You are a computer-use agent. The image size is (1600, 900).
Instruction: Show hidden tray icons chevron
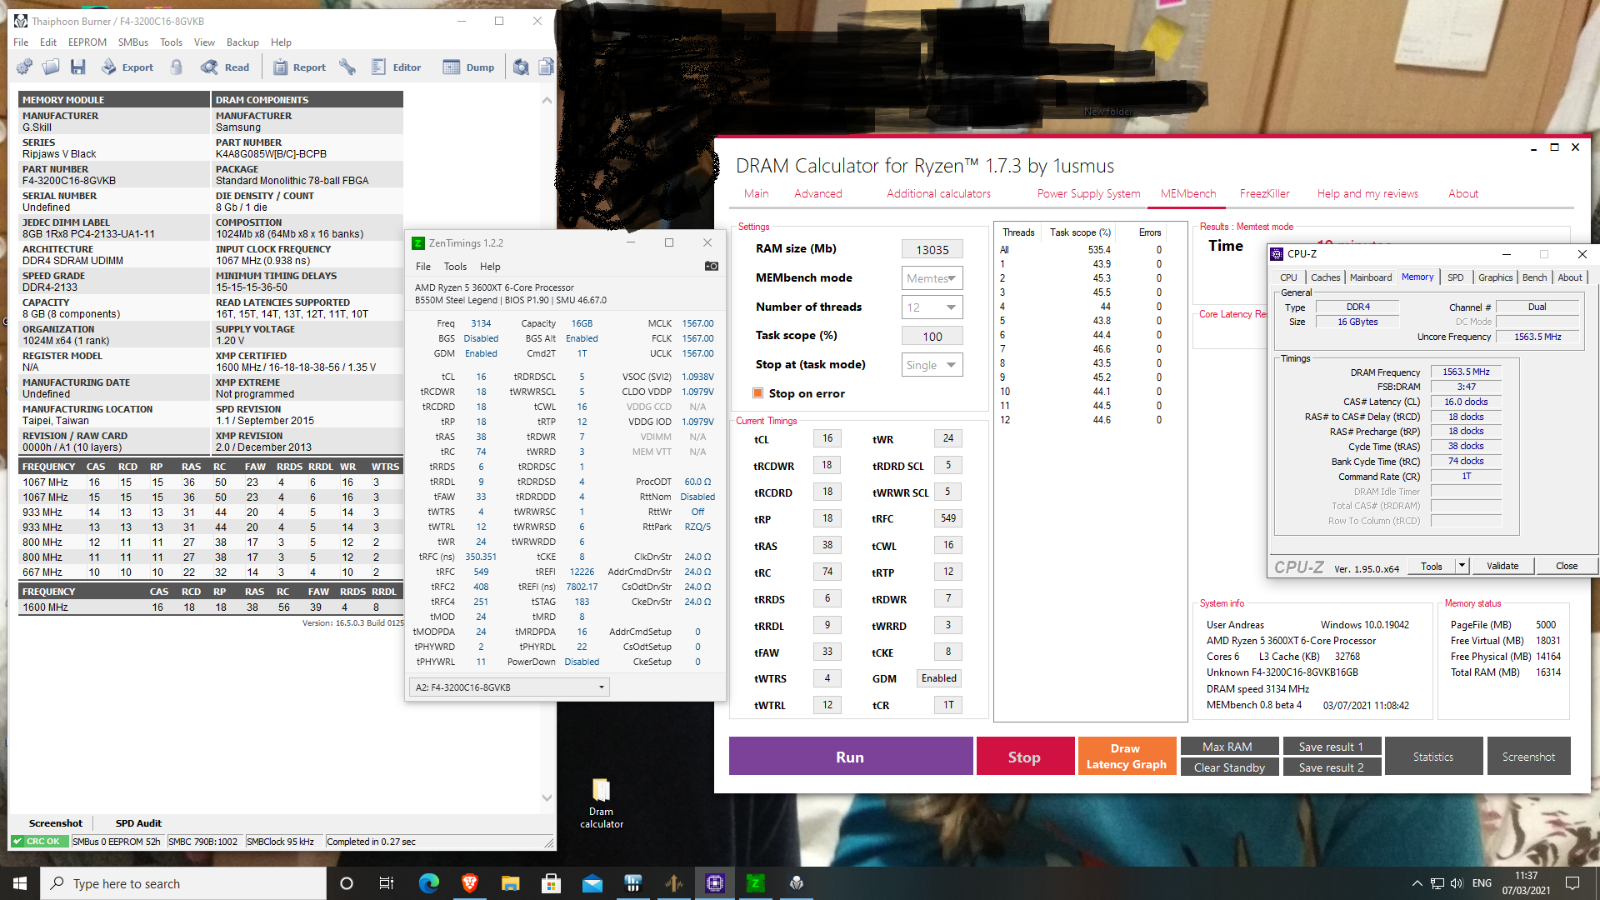point(1417,883)
